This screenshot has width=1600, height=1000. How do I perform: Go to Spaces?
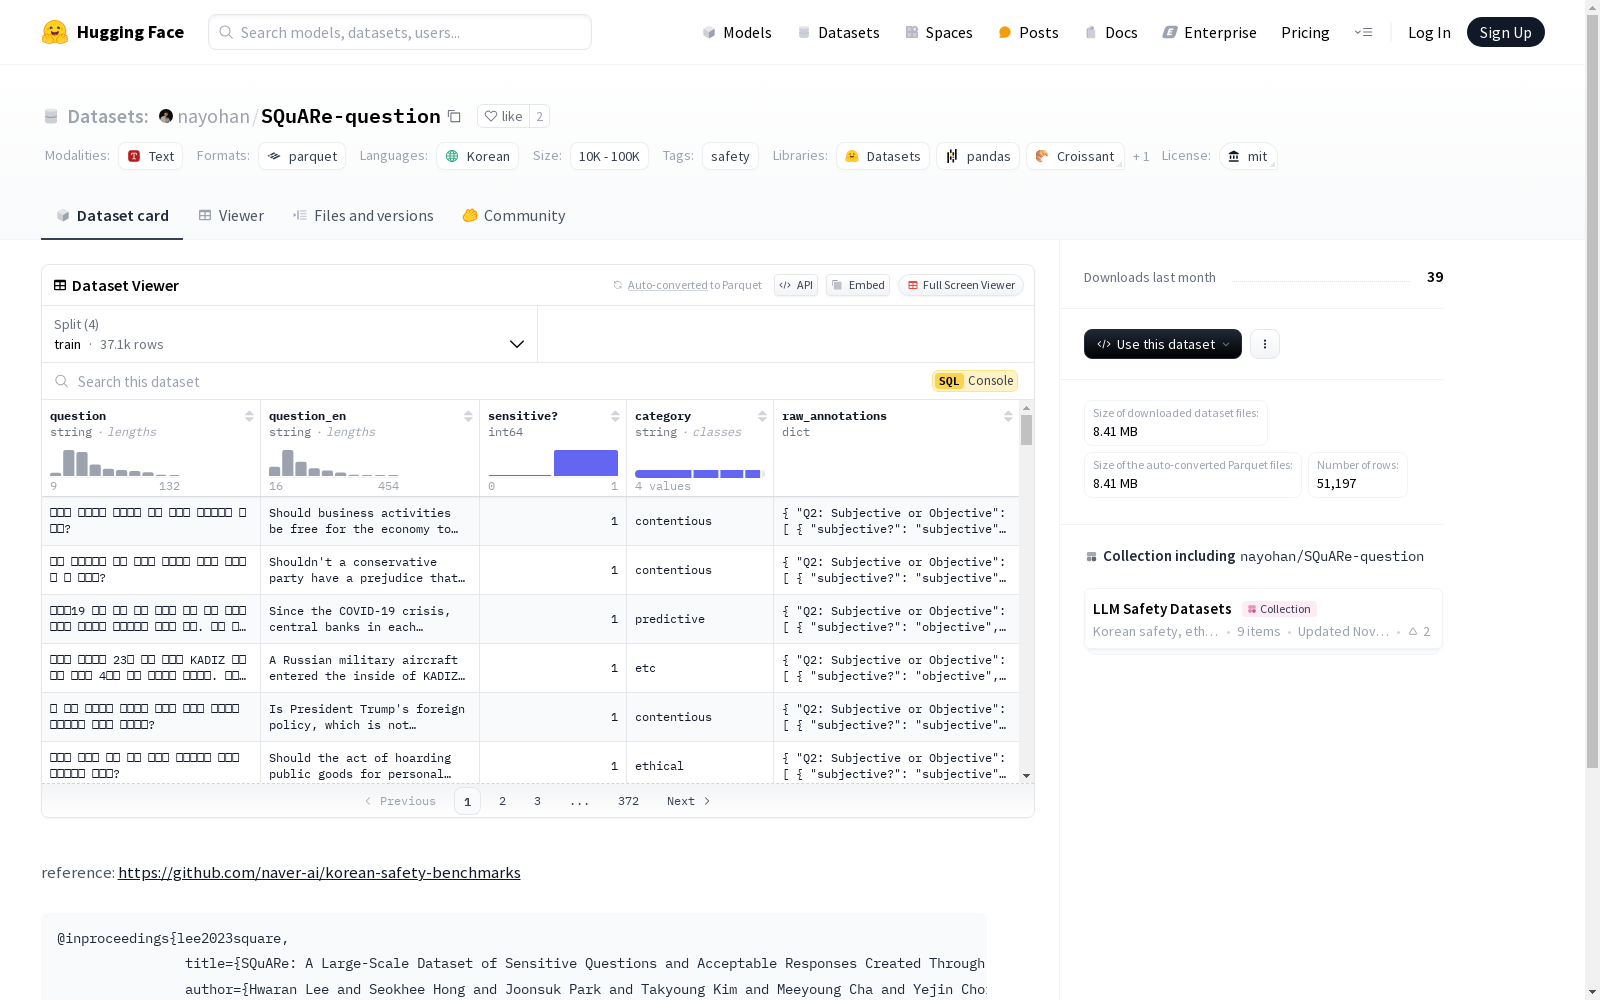(x=939, y=32)
